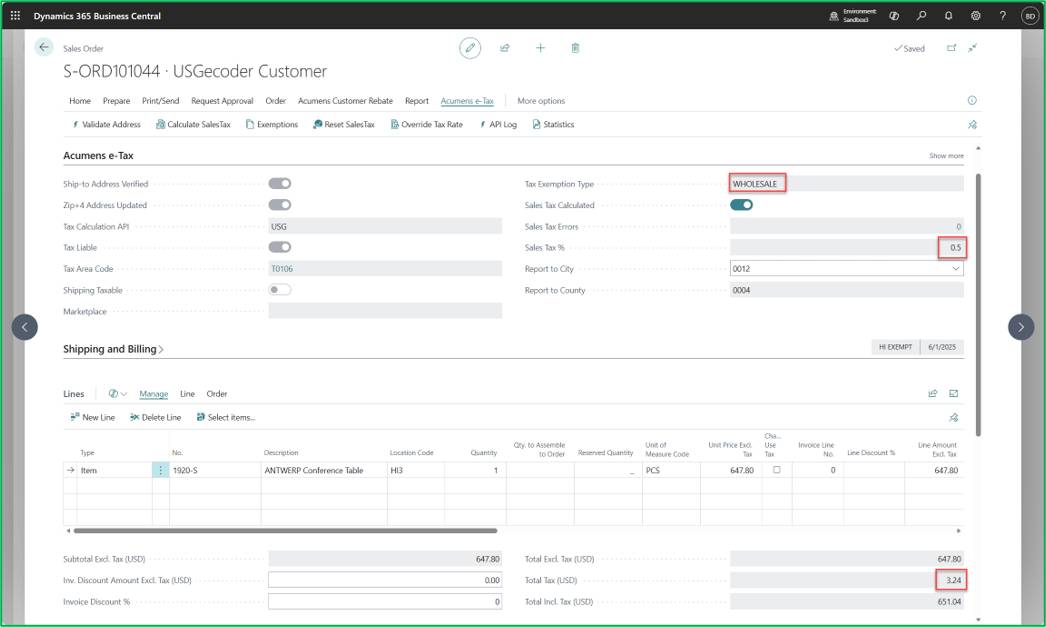This screenshot has width=1046, height=627.
Task: Create a new record with plus icon
Action: click(540, 48)
